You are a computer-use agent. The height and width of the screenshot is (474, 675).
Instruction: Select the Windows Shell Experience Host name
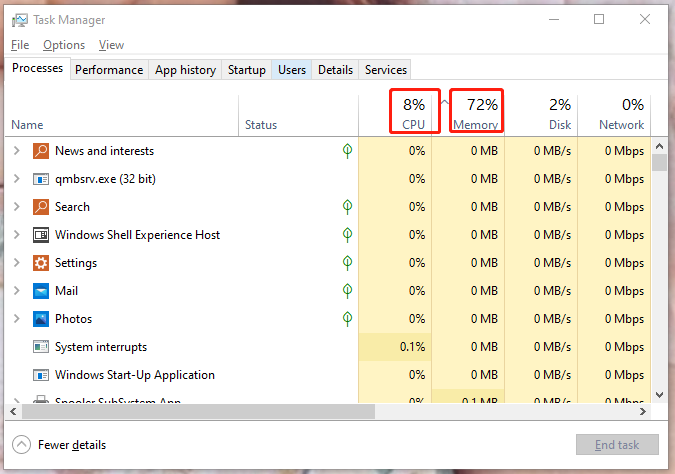click(137, 235)
